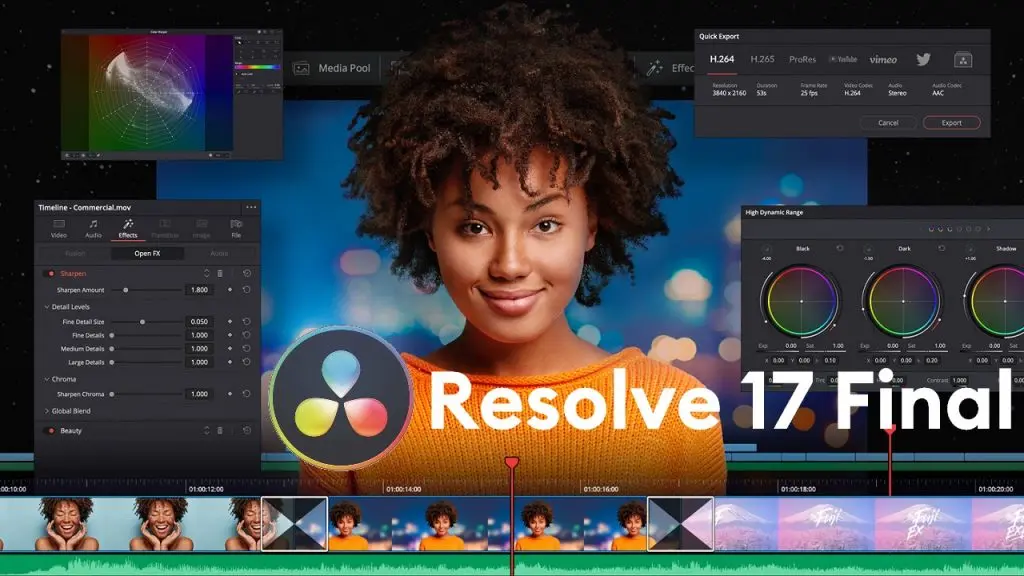Disable the Sharpen effect toggle
The image size is (1024, 576).
(x=50, y=273)
